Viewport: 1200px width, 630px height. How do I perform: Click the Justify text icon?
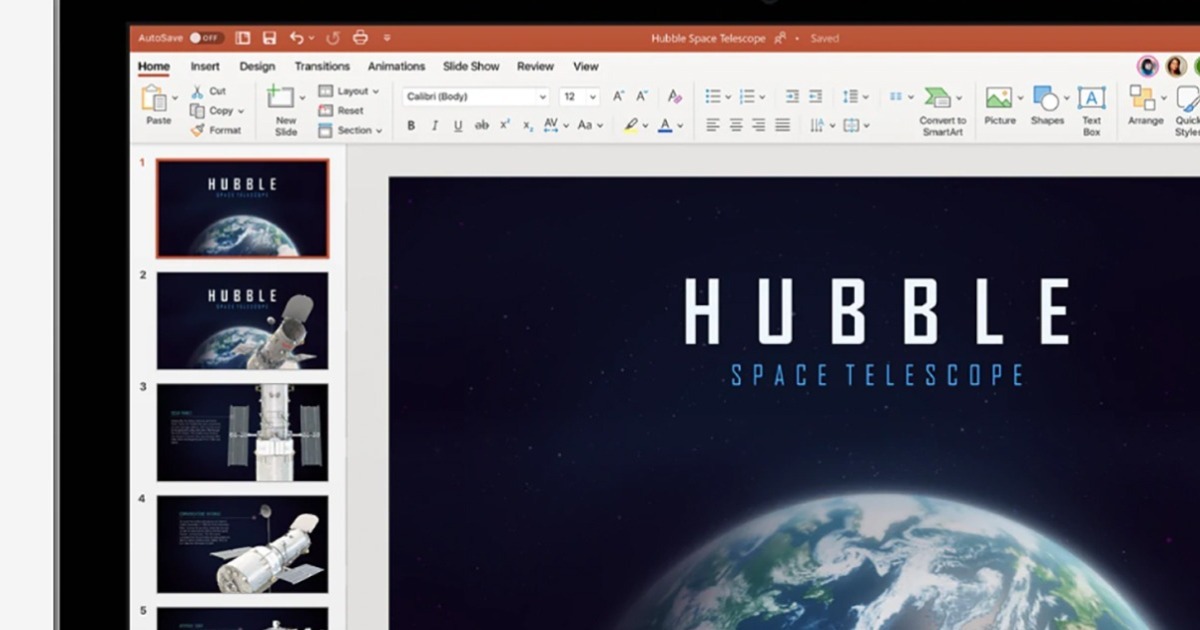point(783,126)
